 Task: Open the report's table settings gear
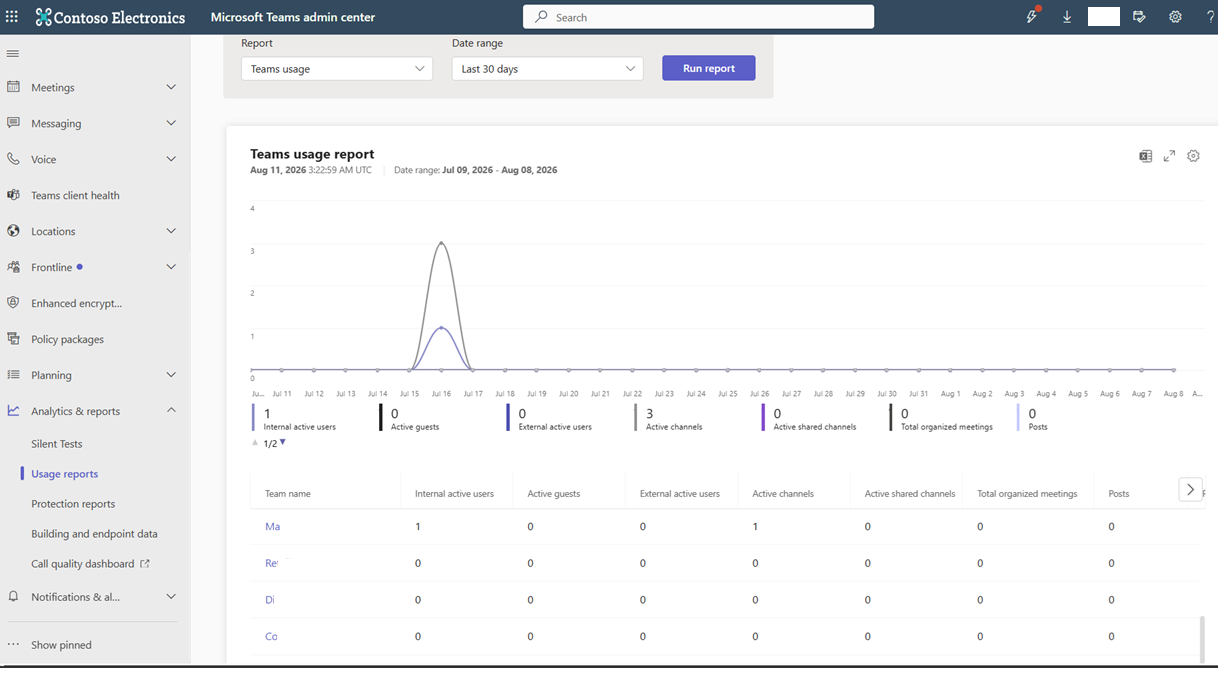click(1193, 156)
